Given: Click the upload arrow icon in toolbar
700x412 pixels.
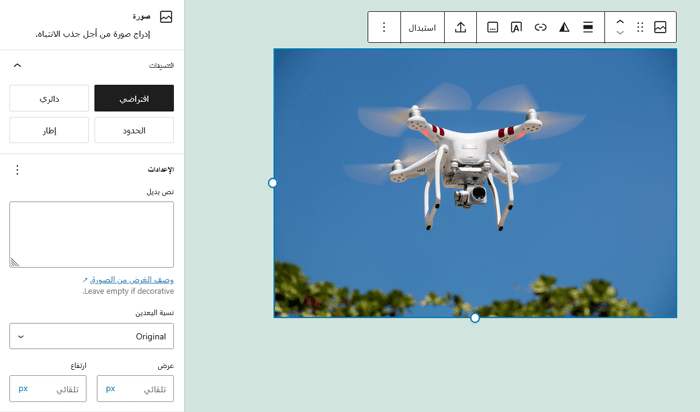Looking at the screenshot, I should (460, 27).
